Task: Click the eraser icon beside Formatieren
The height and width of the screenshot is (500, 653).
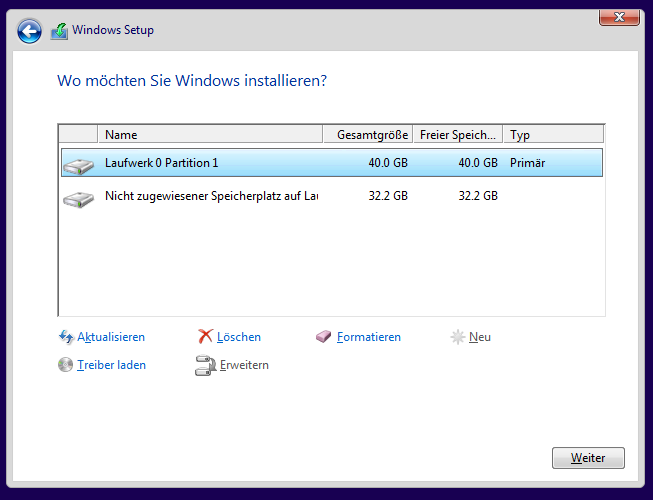Action: (323, 336)
